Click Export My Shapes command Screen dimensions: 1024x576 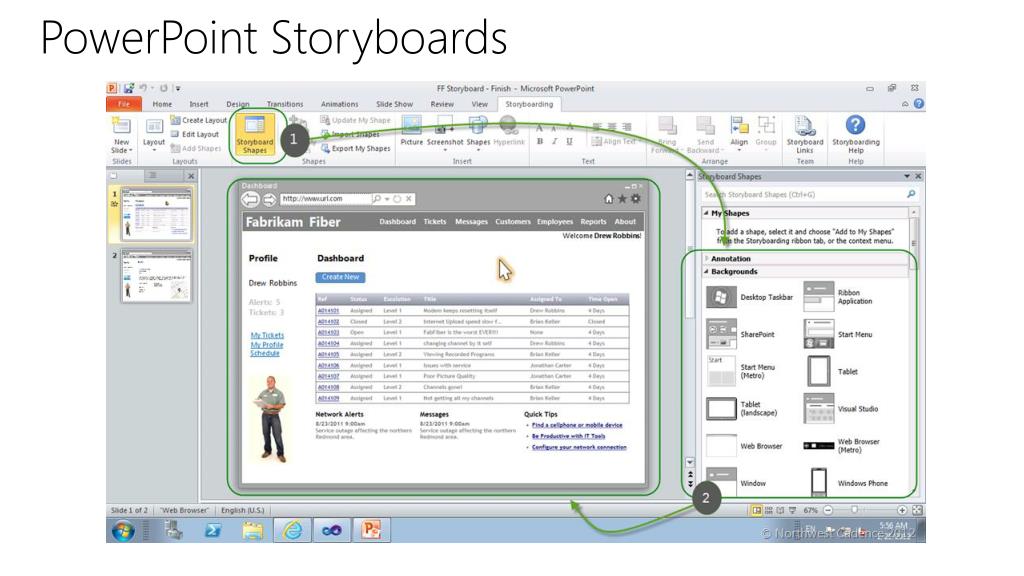point(355,148)
